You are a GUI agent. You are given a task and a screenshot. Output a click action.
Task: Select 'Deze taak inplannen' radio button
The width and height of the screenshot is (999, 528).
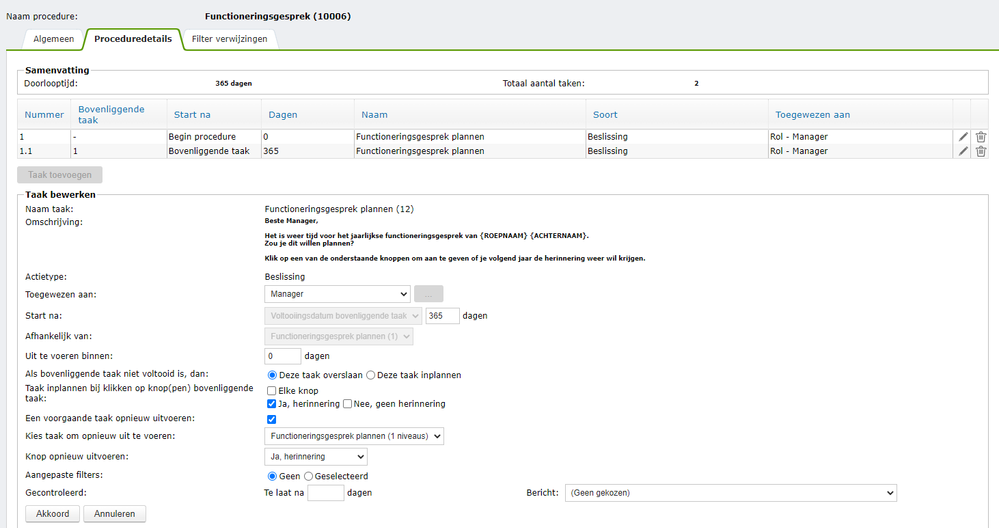[x=370, y=375]
